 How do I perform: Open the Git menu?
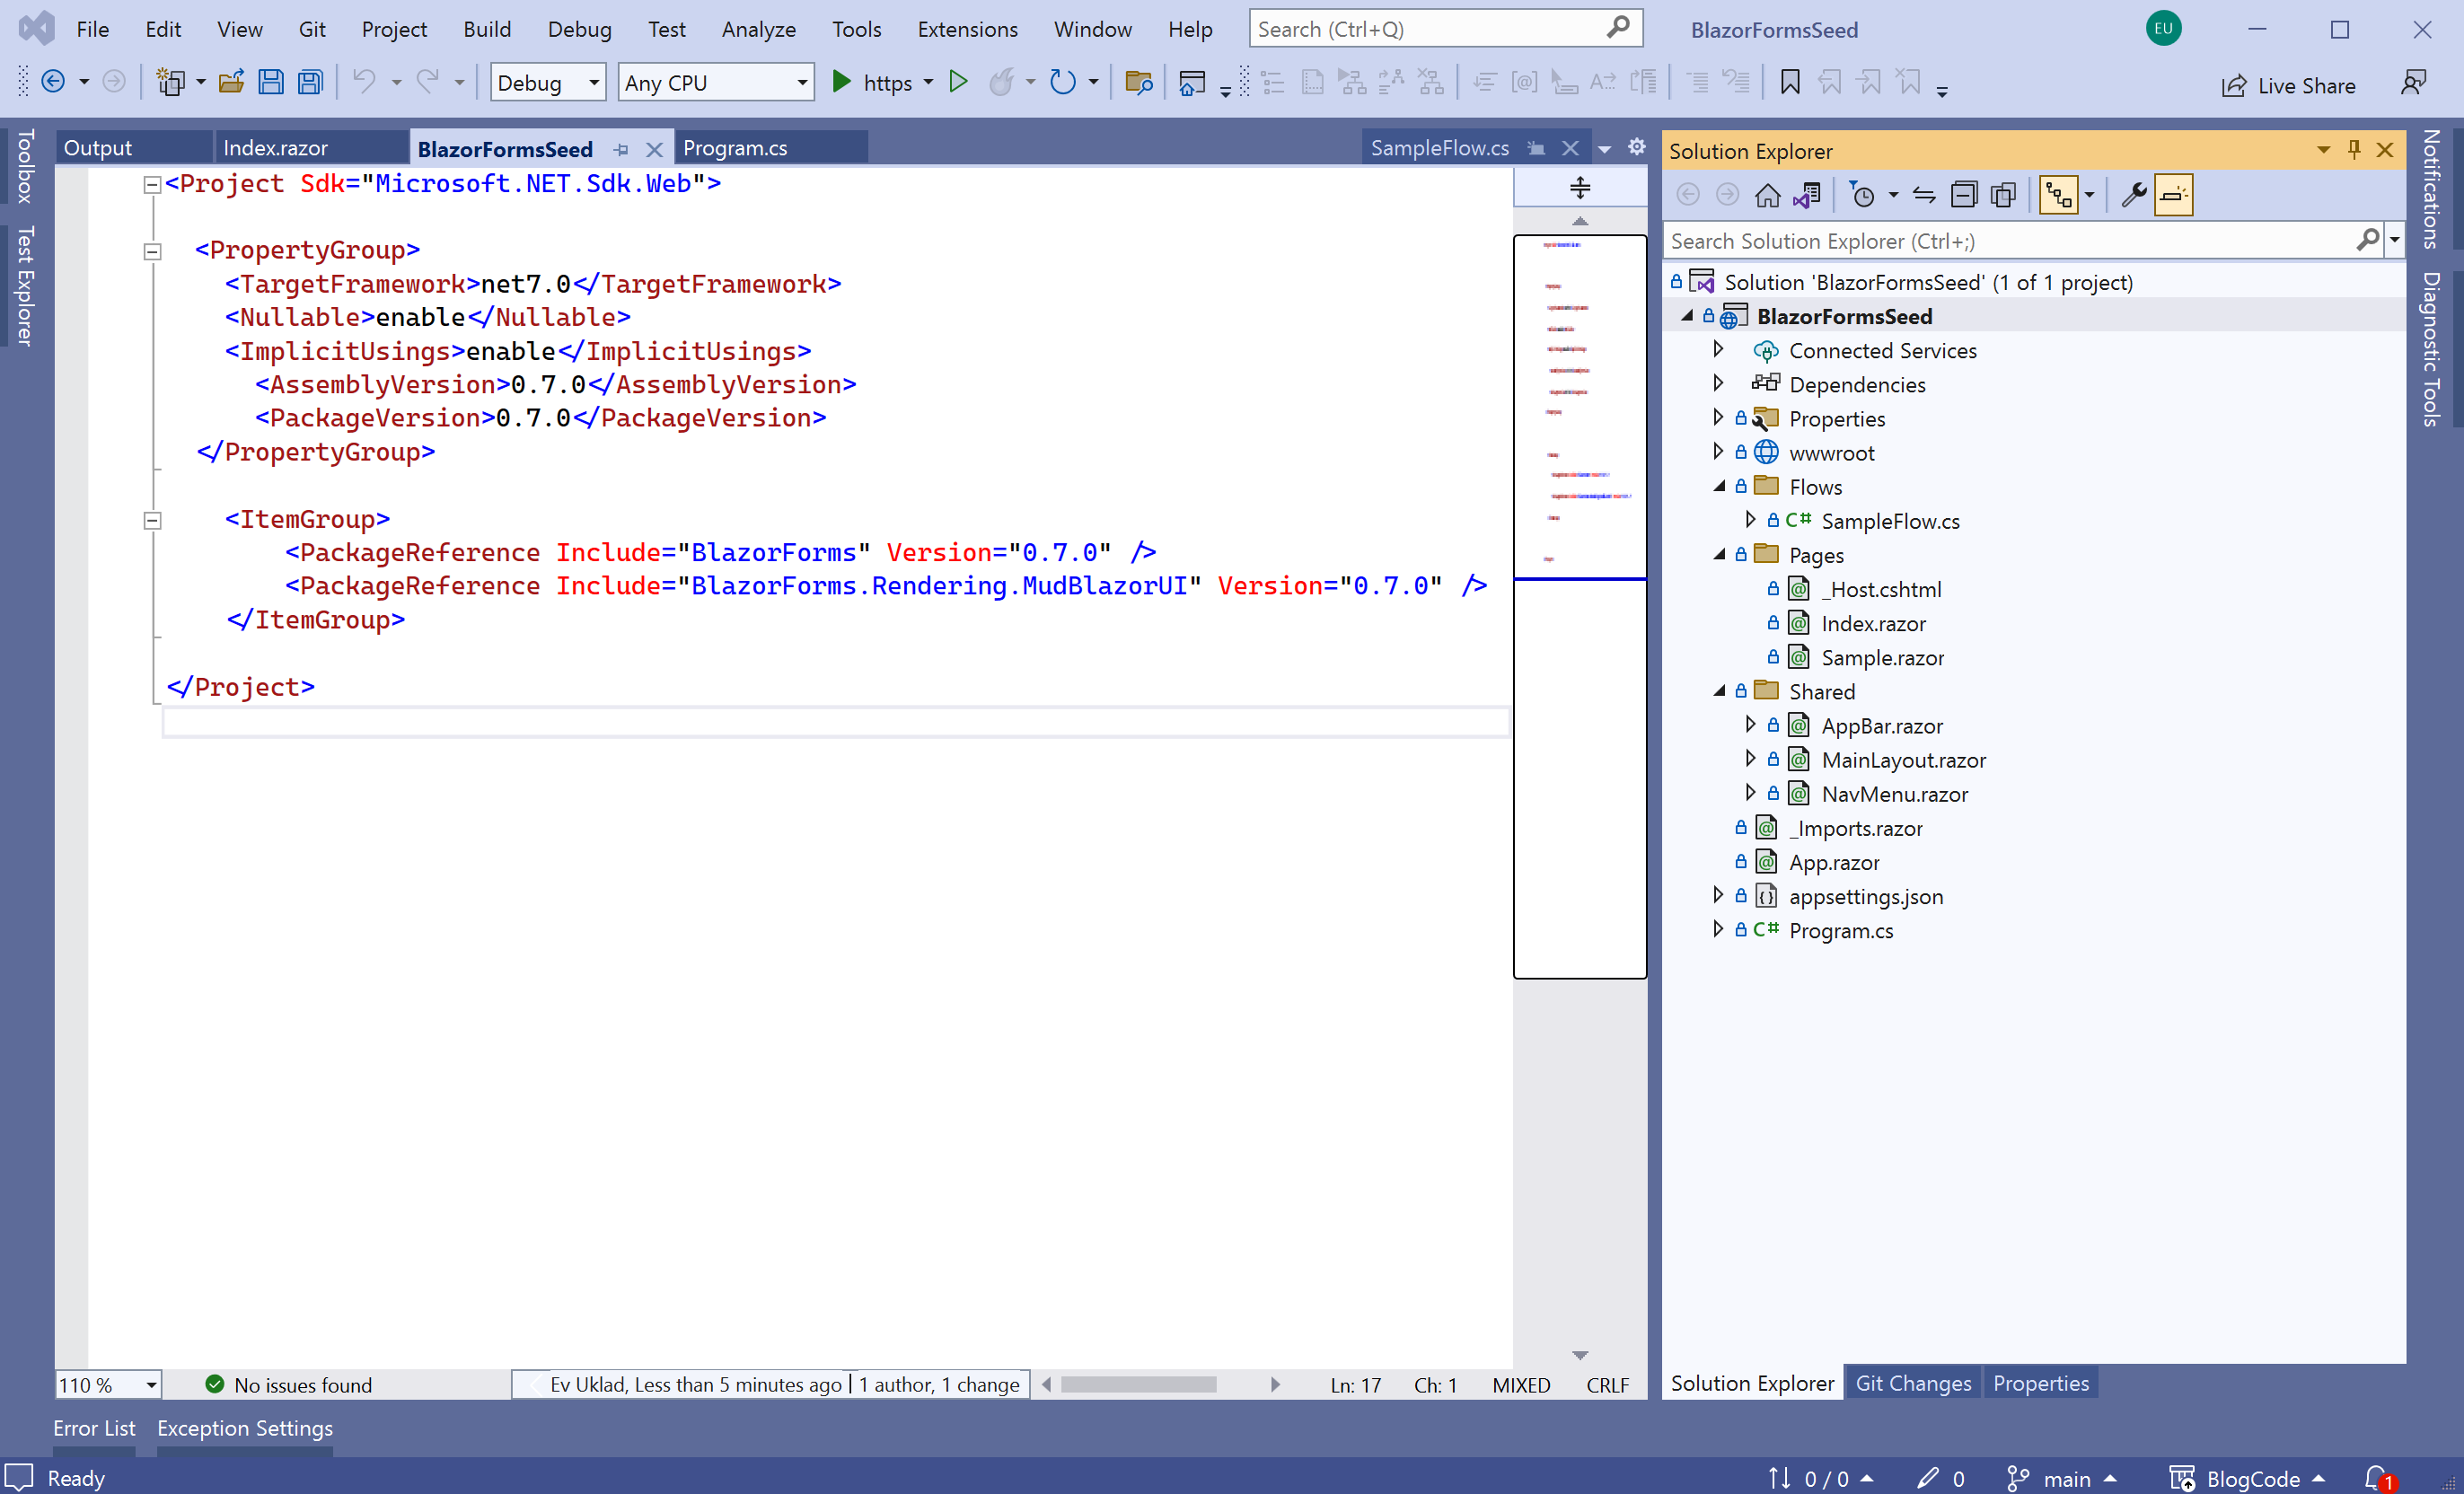312,29
